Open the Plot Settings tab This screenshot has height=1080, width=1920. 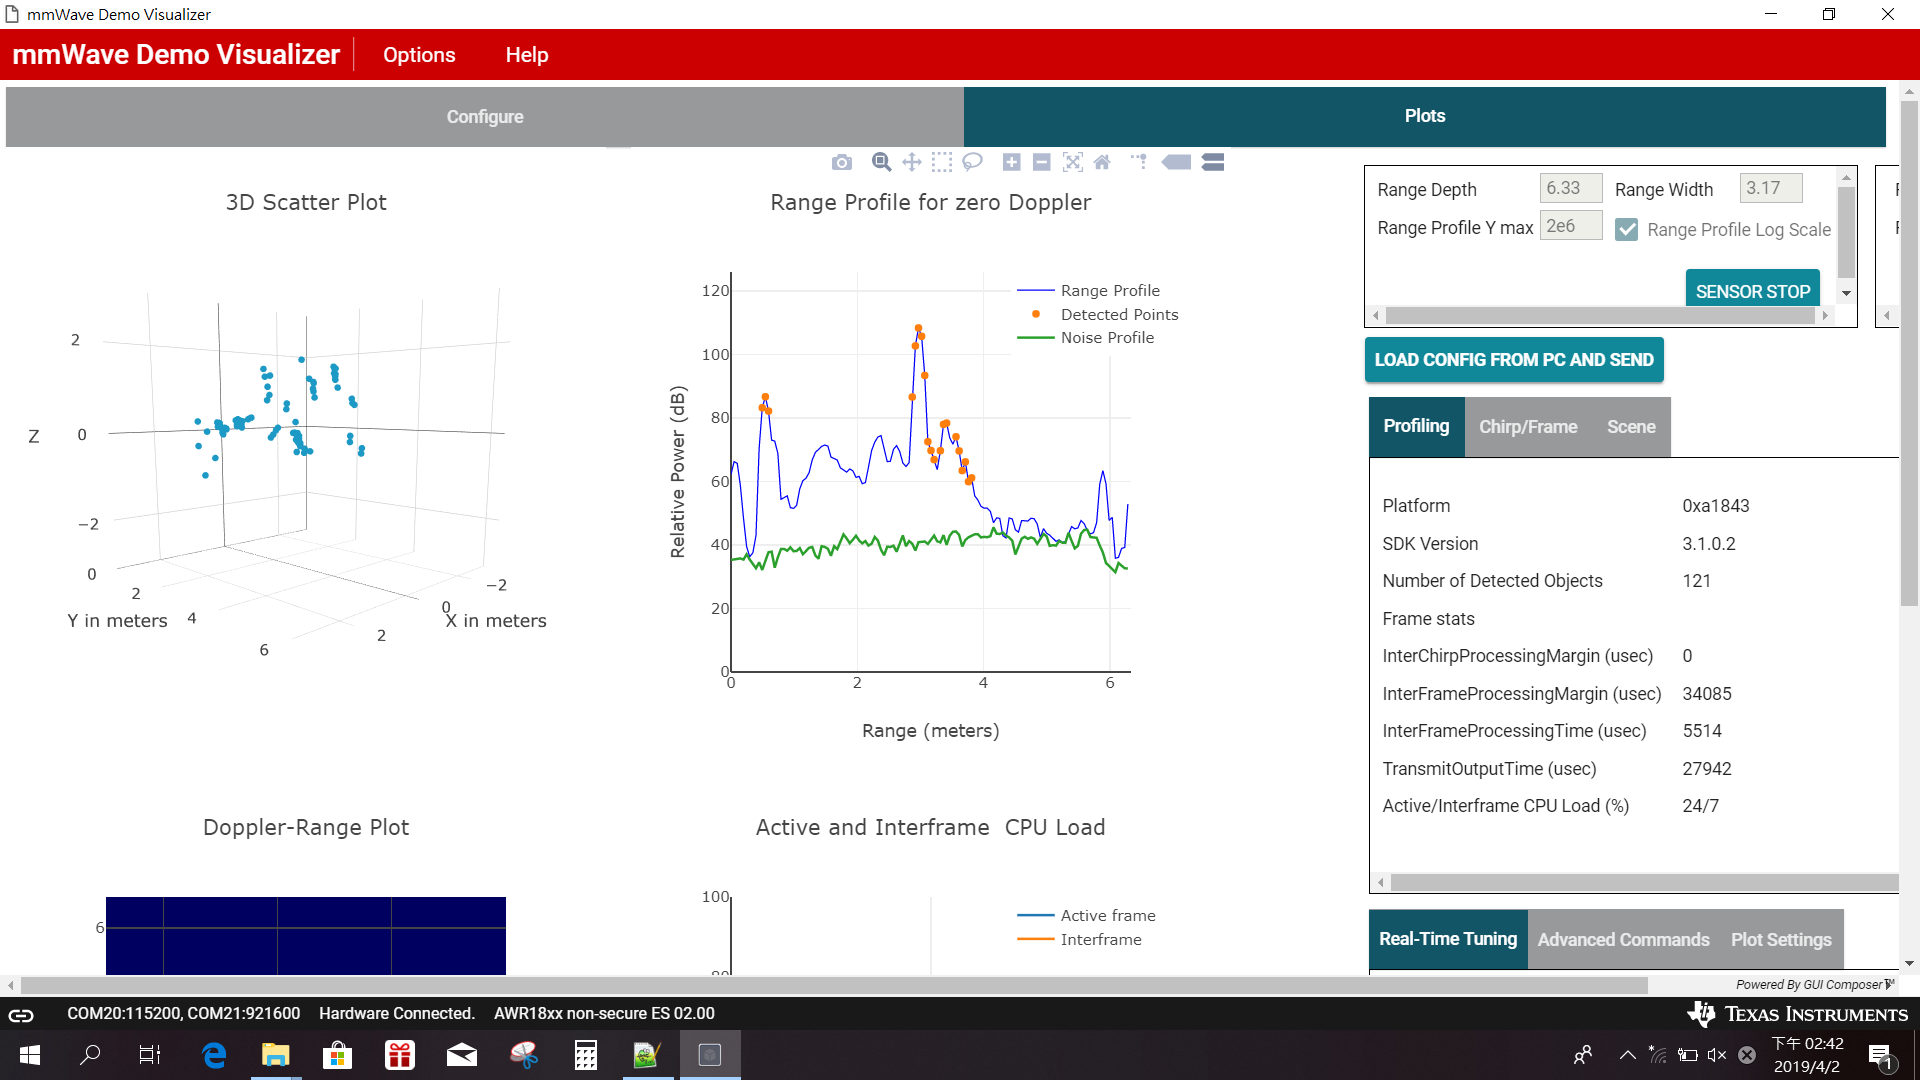click(x=1781, y=940)
